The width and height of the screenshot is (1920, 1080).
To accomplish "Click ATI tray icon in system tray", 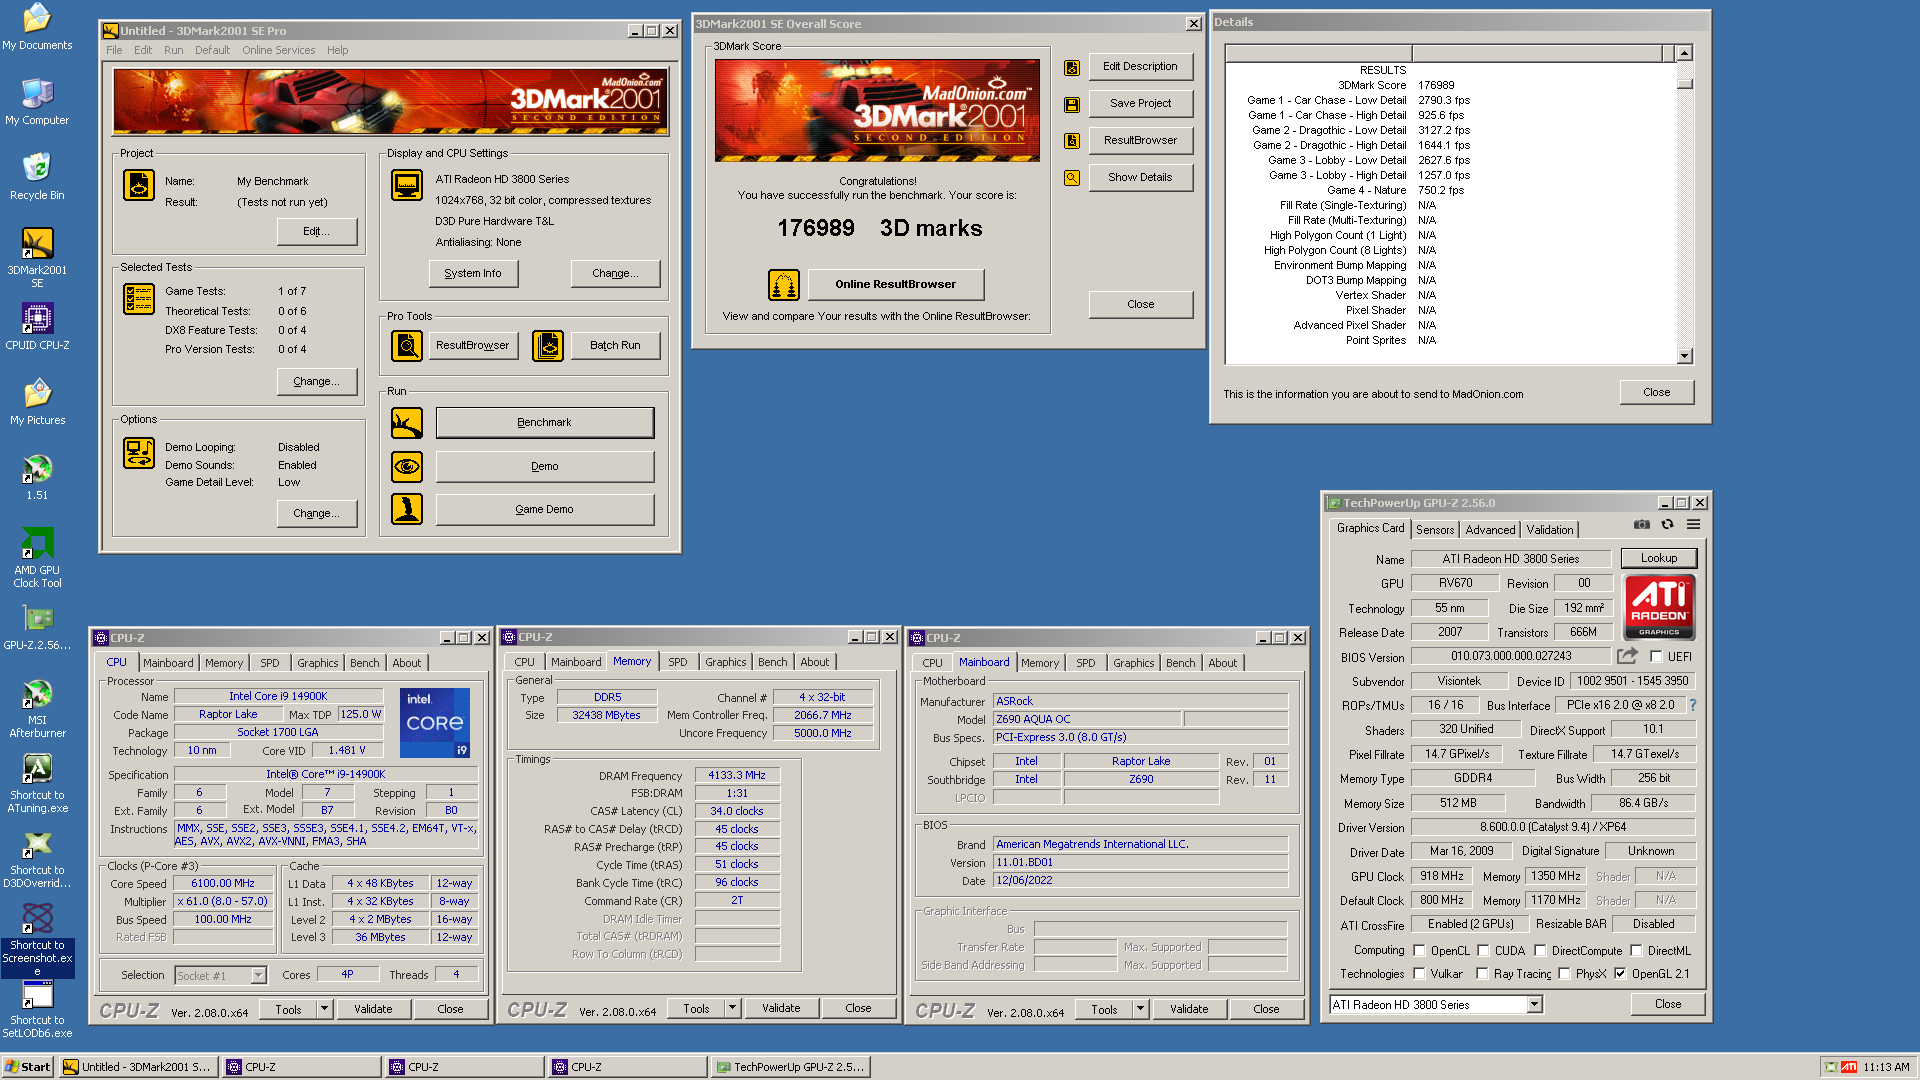I will pyautogui.click(x=1849, y=1067).
